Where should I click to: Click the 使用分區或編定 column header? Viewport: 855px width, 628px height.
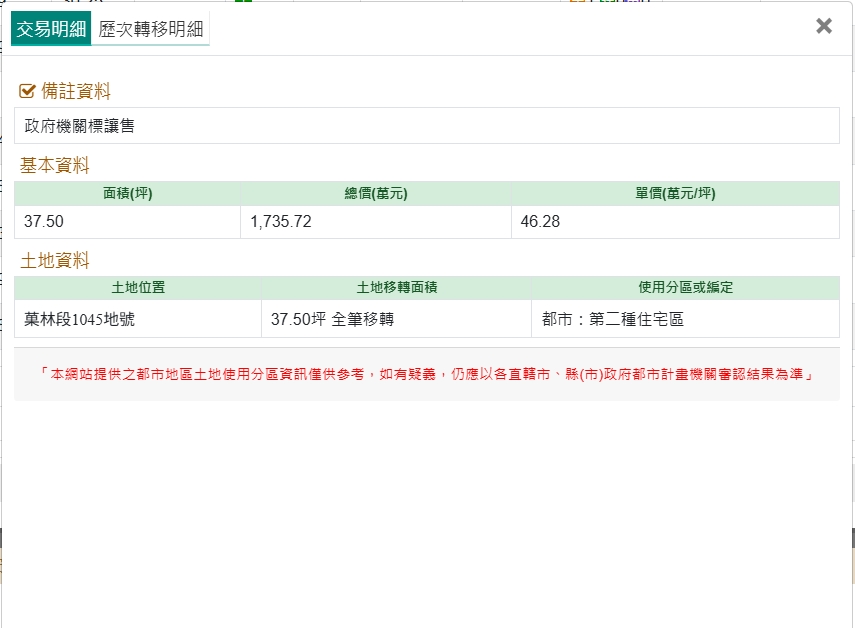pos(685,288)
